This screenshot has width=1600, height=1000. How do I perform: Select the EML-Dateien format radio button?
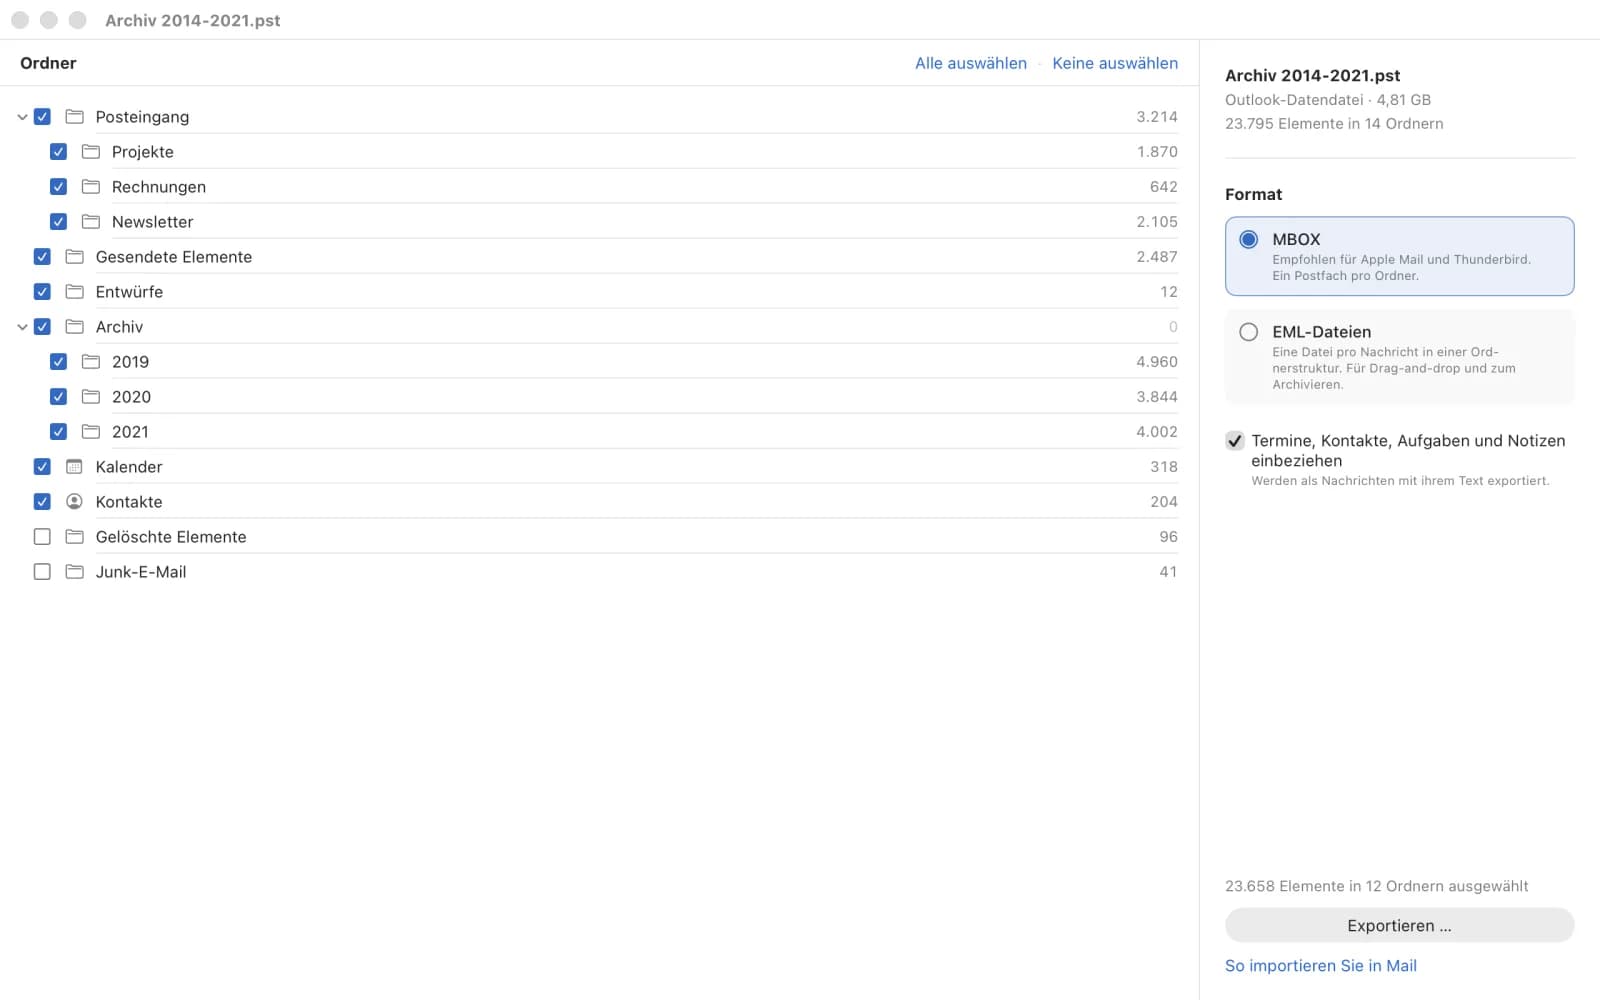point(1249,332)
